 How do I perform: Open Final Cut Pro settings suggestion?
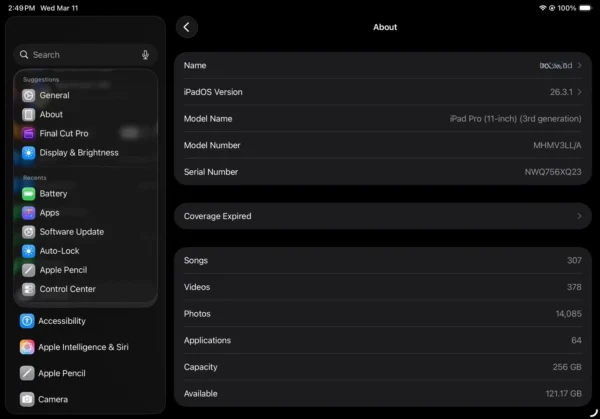(63, 134)
